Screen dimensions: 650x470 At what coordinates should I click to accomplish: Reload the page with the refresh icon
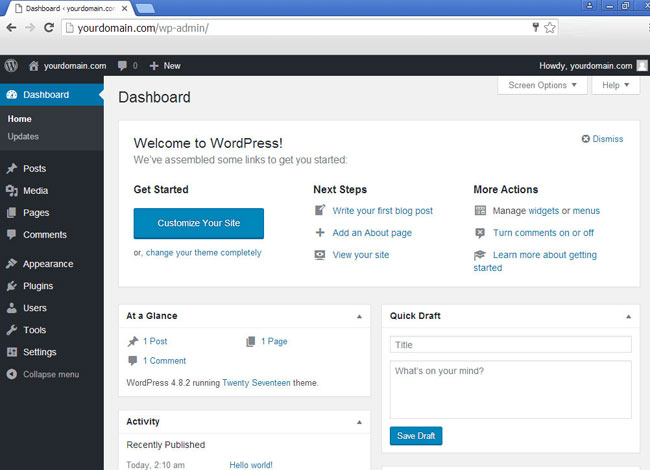click(49, 28)
